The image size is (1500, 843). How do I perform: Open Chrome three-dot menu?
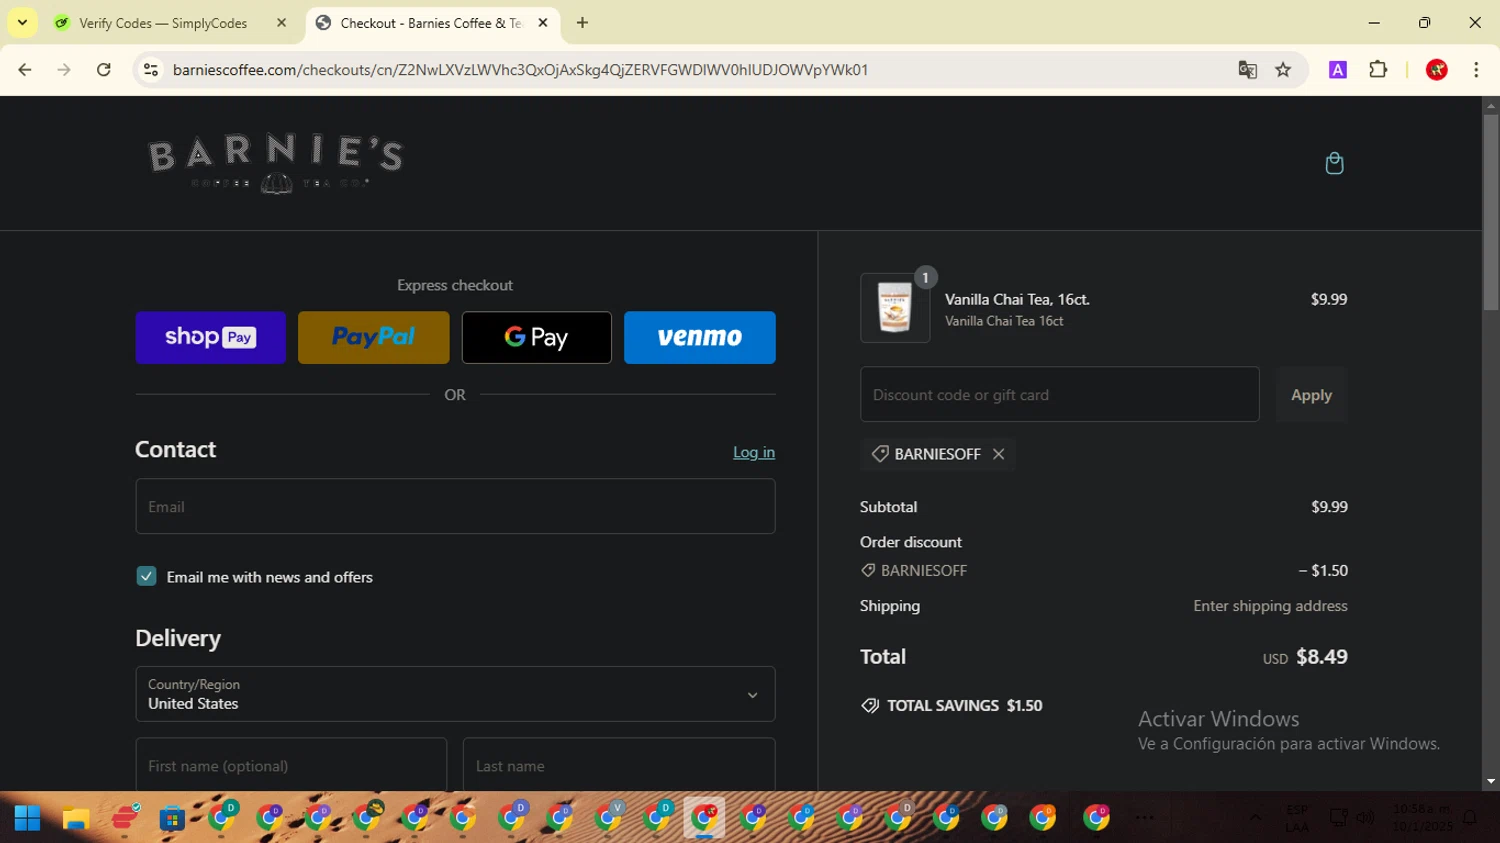[x=1476, y=70]
